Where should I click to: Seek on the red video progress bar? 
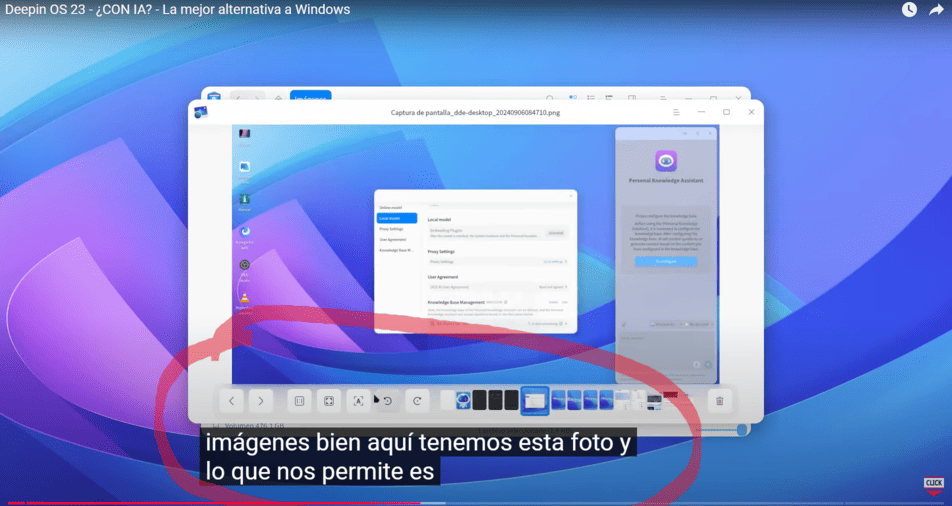pos(476,503)
